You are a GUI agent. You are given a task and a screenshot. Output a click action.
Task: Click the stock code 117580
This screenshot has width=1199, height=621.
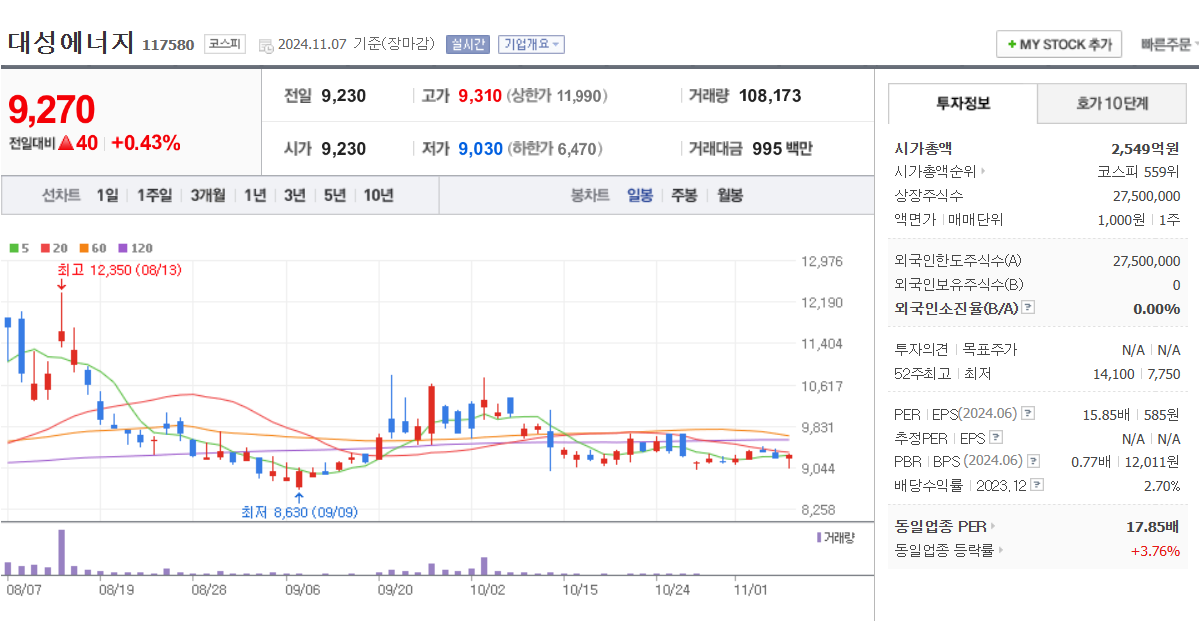[x=167, y=45]
